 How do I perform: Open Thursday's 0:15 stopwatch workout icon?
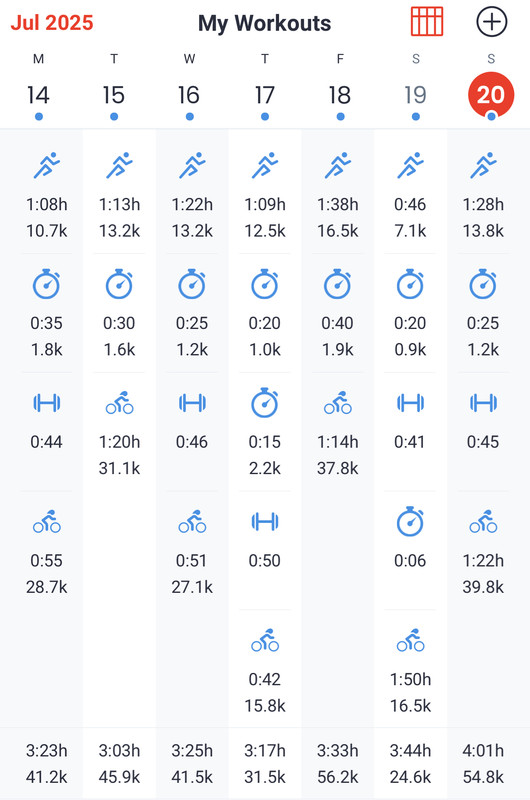tap(265, 402)
